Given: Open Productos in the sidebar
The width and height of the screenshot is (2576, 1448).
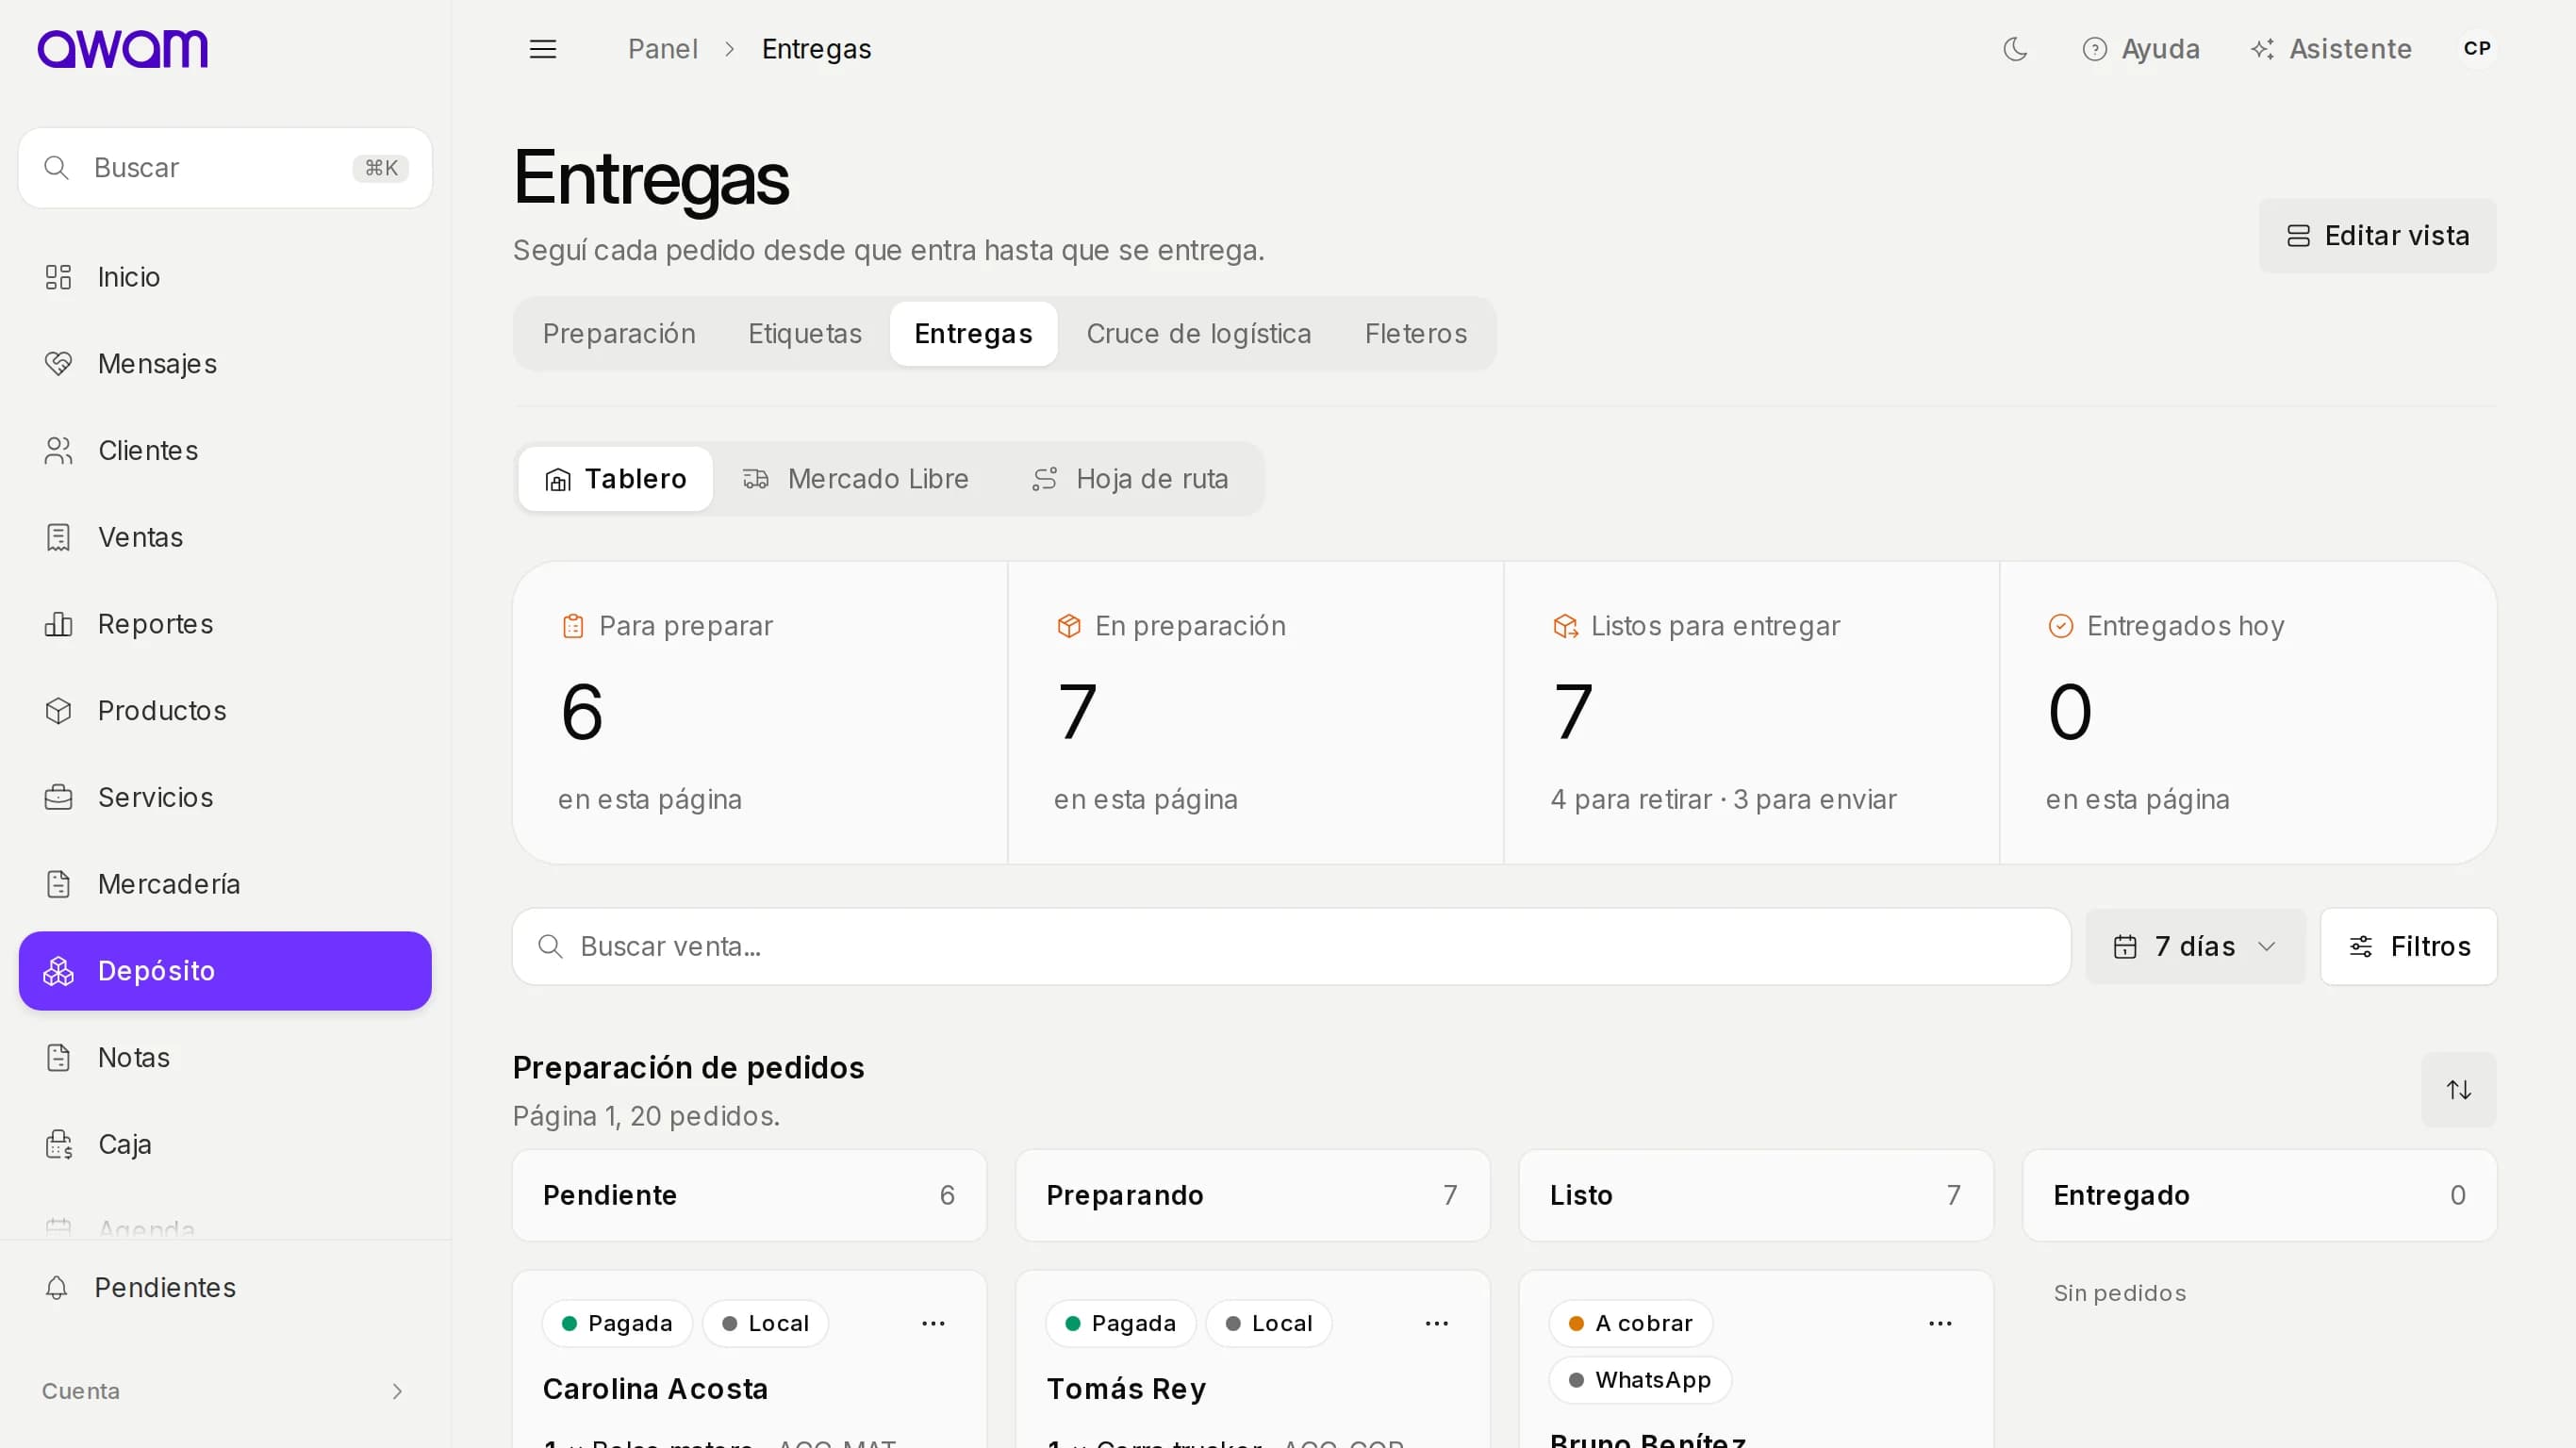Looking at the screenshot, I should (225, 711).
